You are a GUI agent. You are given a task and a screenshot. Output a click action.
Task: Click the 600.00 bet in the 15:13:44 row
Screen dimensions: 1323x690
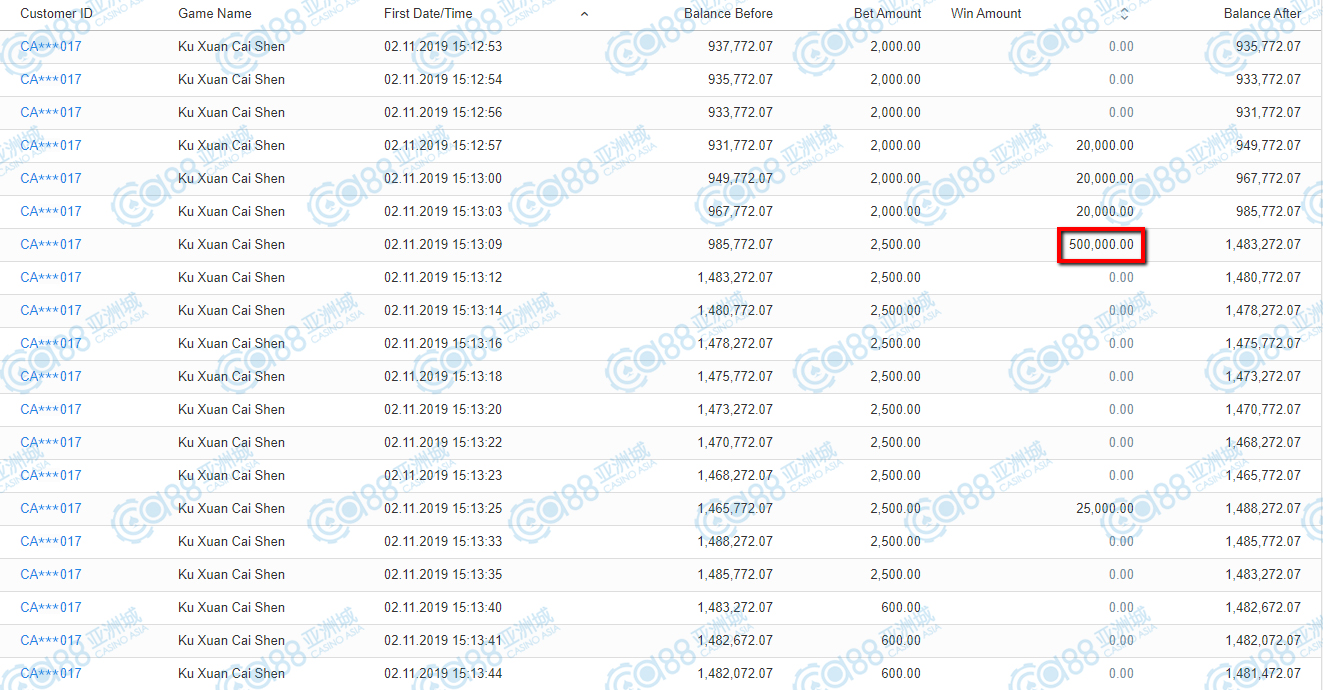[x=901, y=673]
